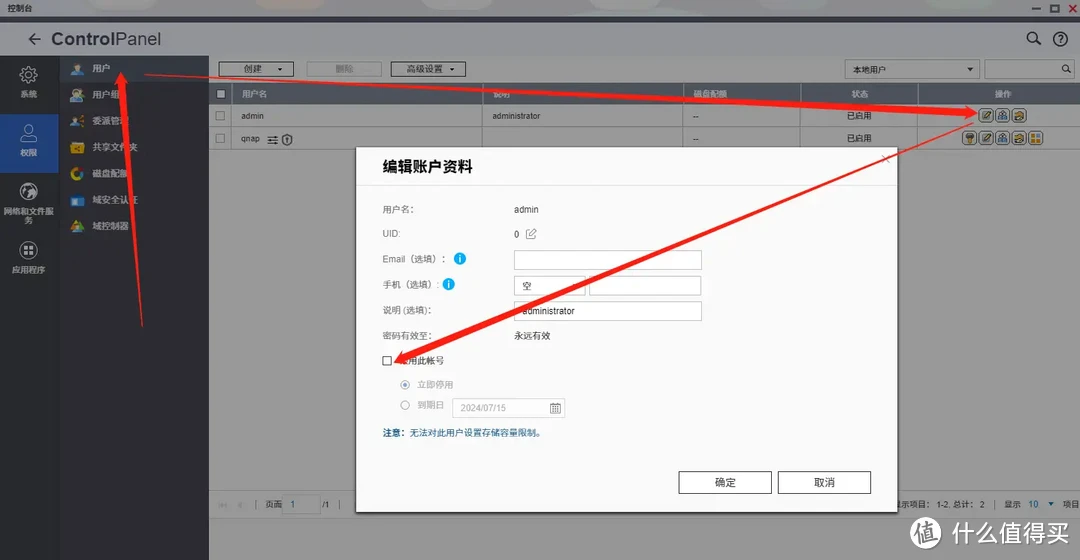This screenshot has width=1080, height=560.
Task: Open the calendar icon for 到期日
Action: (x=555, y=408)
